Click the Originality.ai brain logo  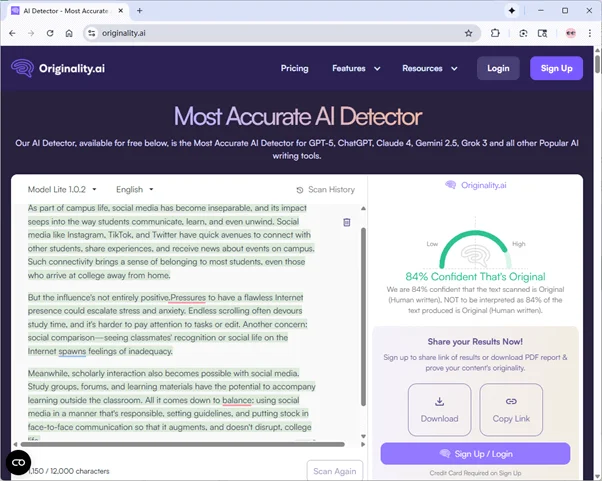tap(22, 68)
